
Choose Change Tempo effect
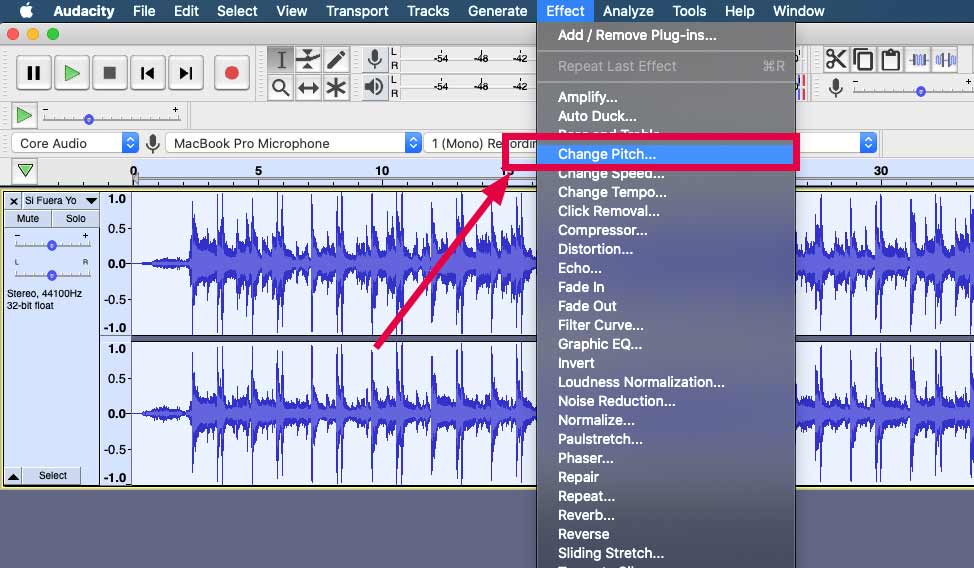coord(666,192)
